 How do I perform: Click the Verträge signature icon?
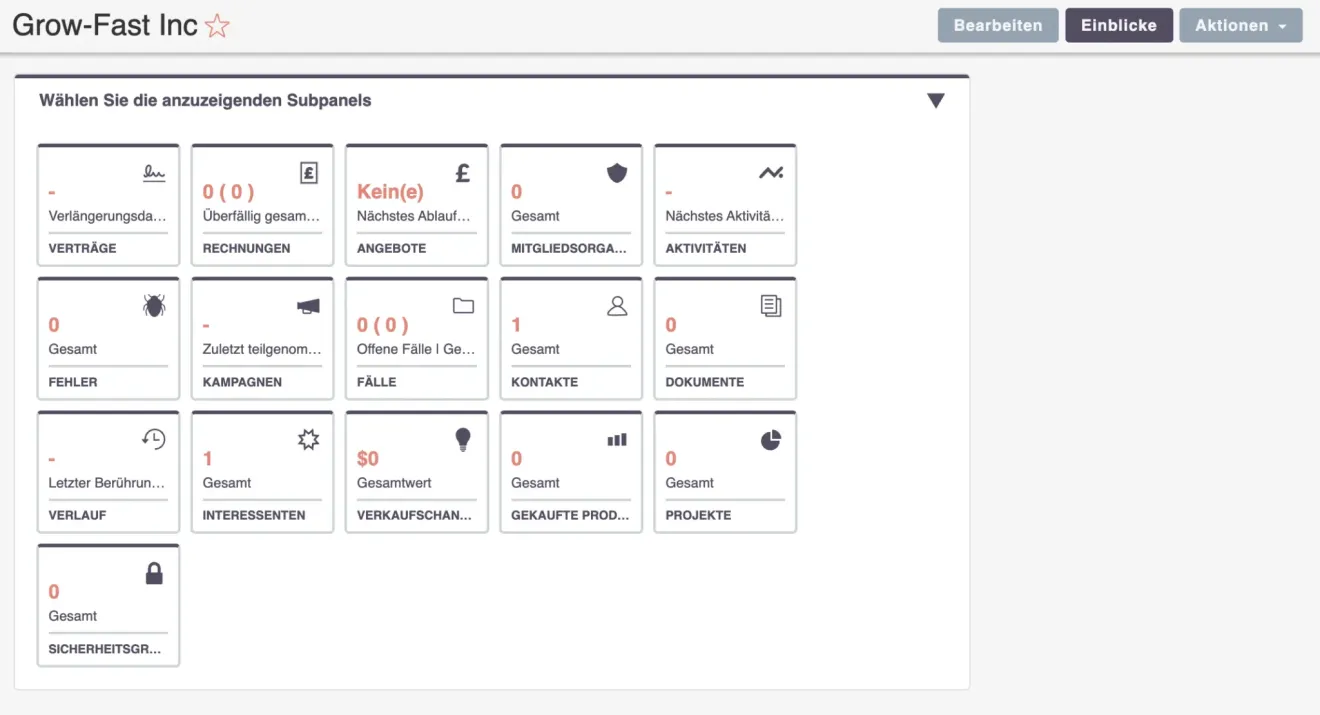tap(153, 172)
